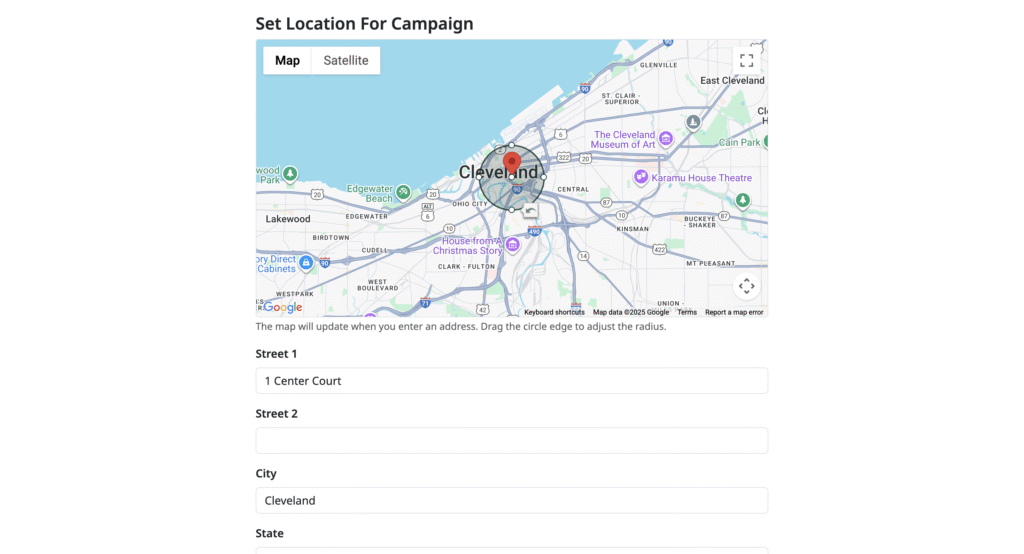This screenshot has height=554, width=1024.
Task: Click the circle's top edge handle
Action: pyautogui.click(x=512, y=145)
